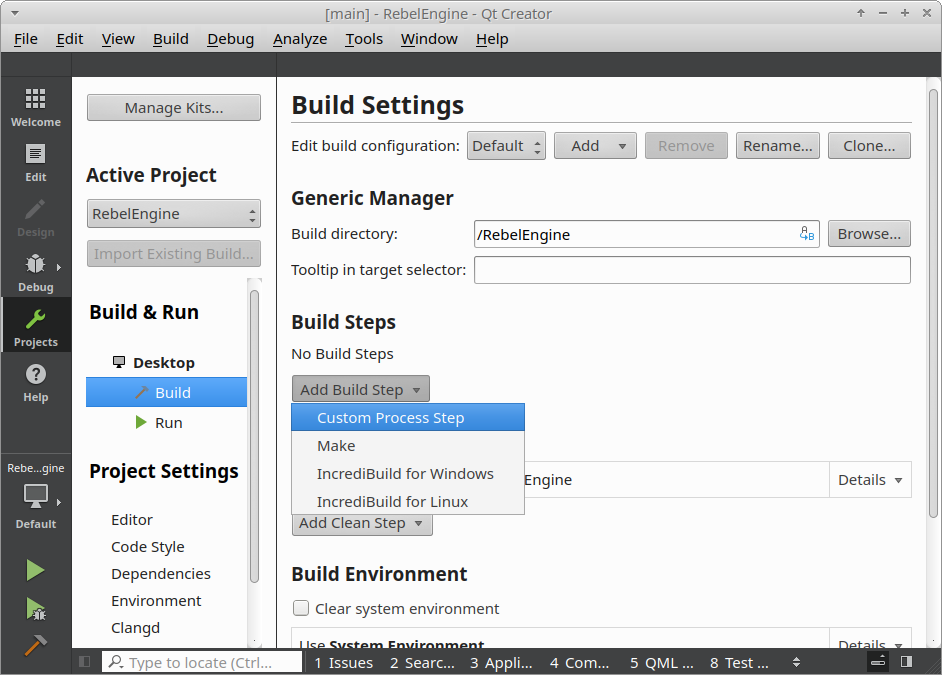Click Manage Kits button
This screenshot has width=942, height=675.
174,107
